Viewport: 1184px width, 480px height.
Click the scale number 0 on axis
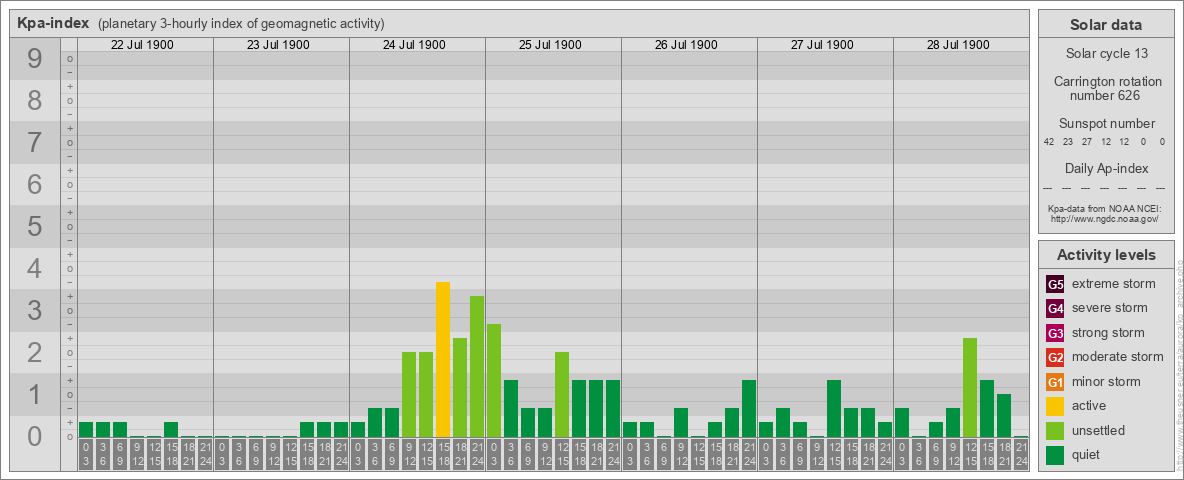pyautogui.click(x=35, y=436)
